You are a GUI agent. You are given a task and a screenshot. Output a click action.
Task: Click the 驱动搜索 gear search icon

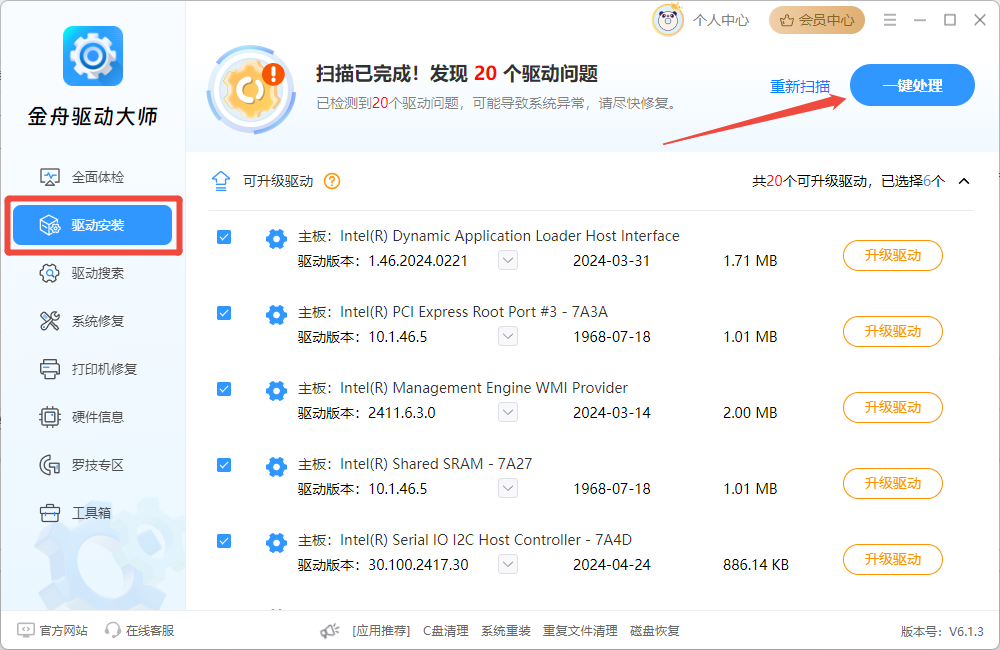[x=50, y=273]
